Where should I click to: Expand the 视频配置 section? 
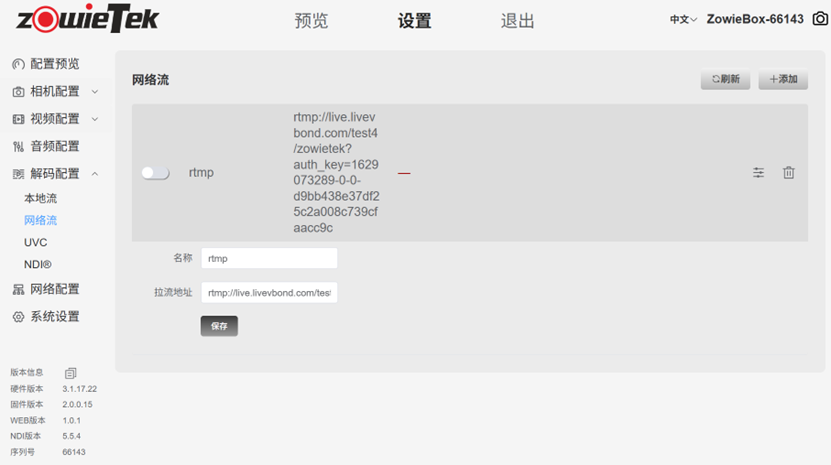[54, 119]
